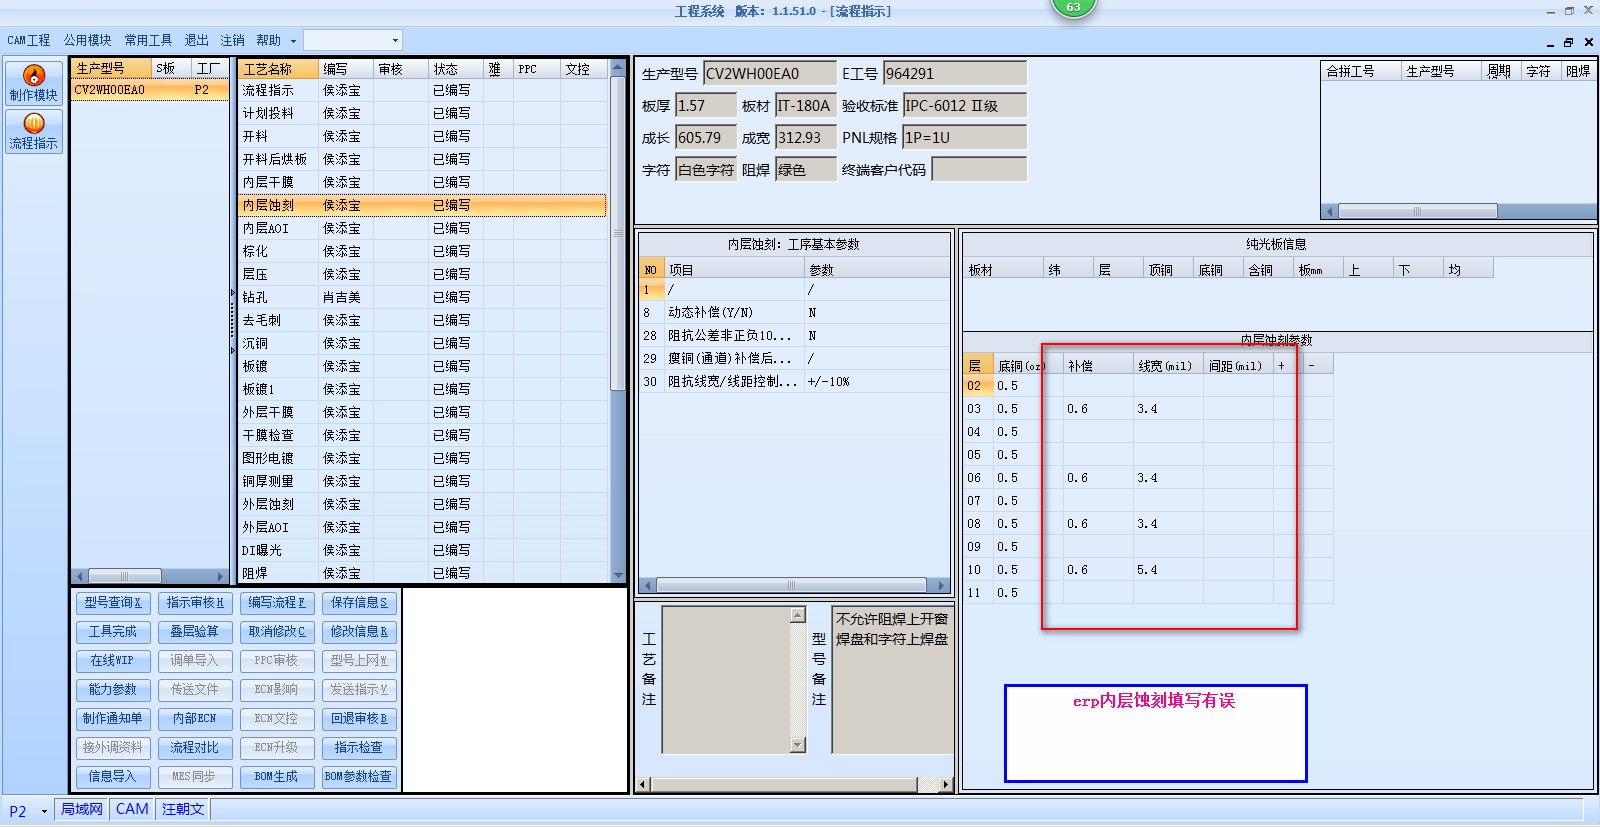1600x827 pixels.
Task: Select the 动态补偿(Y/N) parameter row
Action: [x=794, y=313]
